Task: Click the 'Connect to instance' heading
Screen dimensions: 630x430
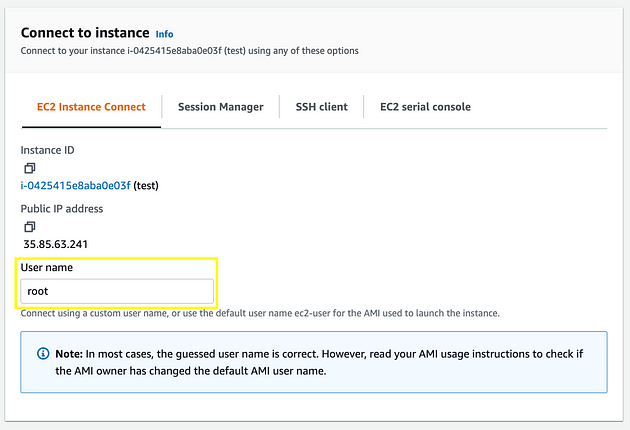Action: point(85,33)
